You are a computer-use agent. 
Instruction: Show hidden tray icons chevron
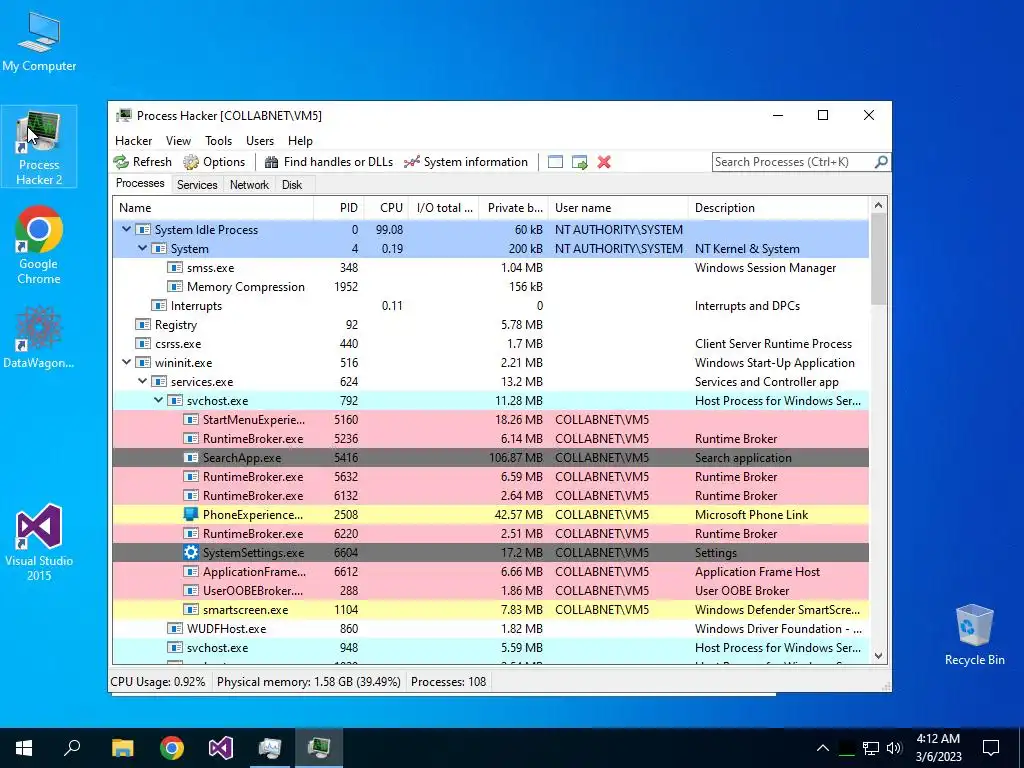(823, 748)
